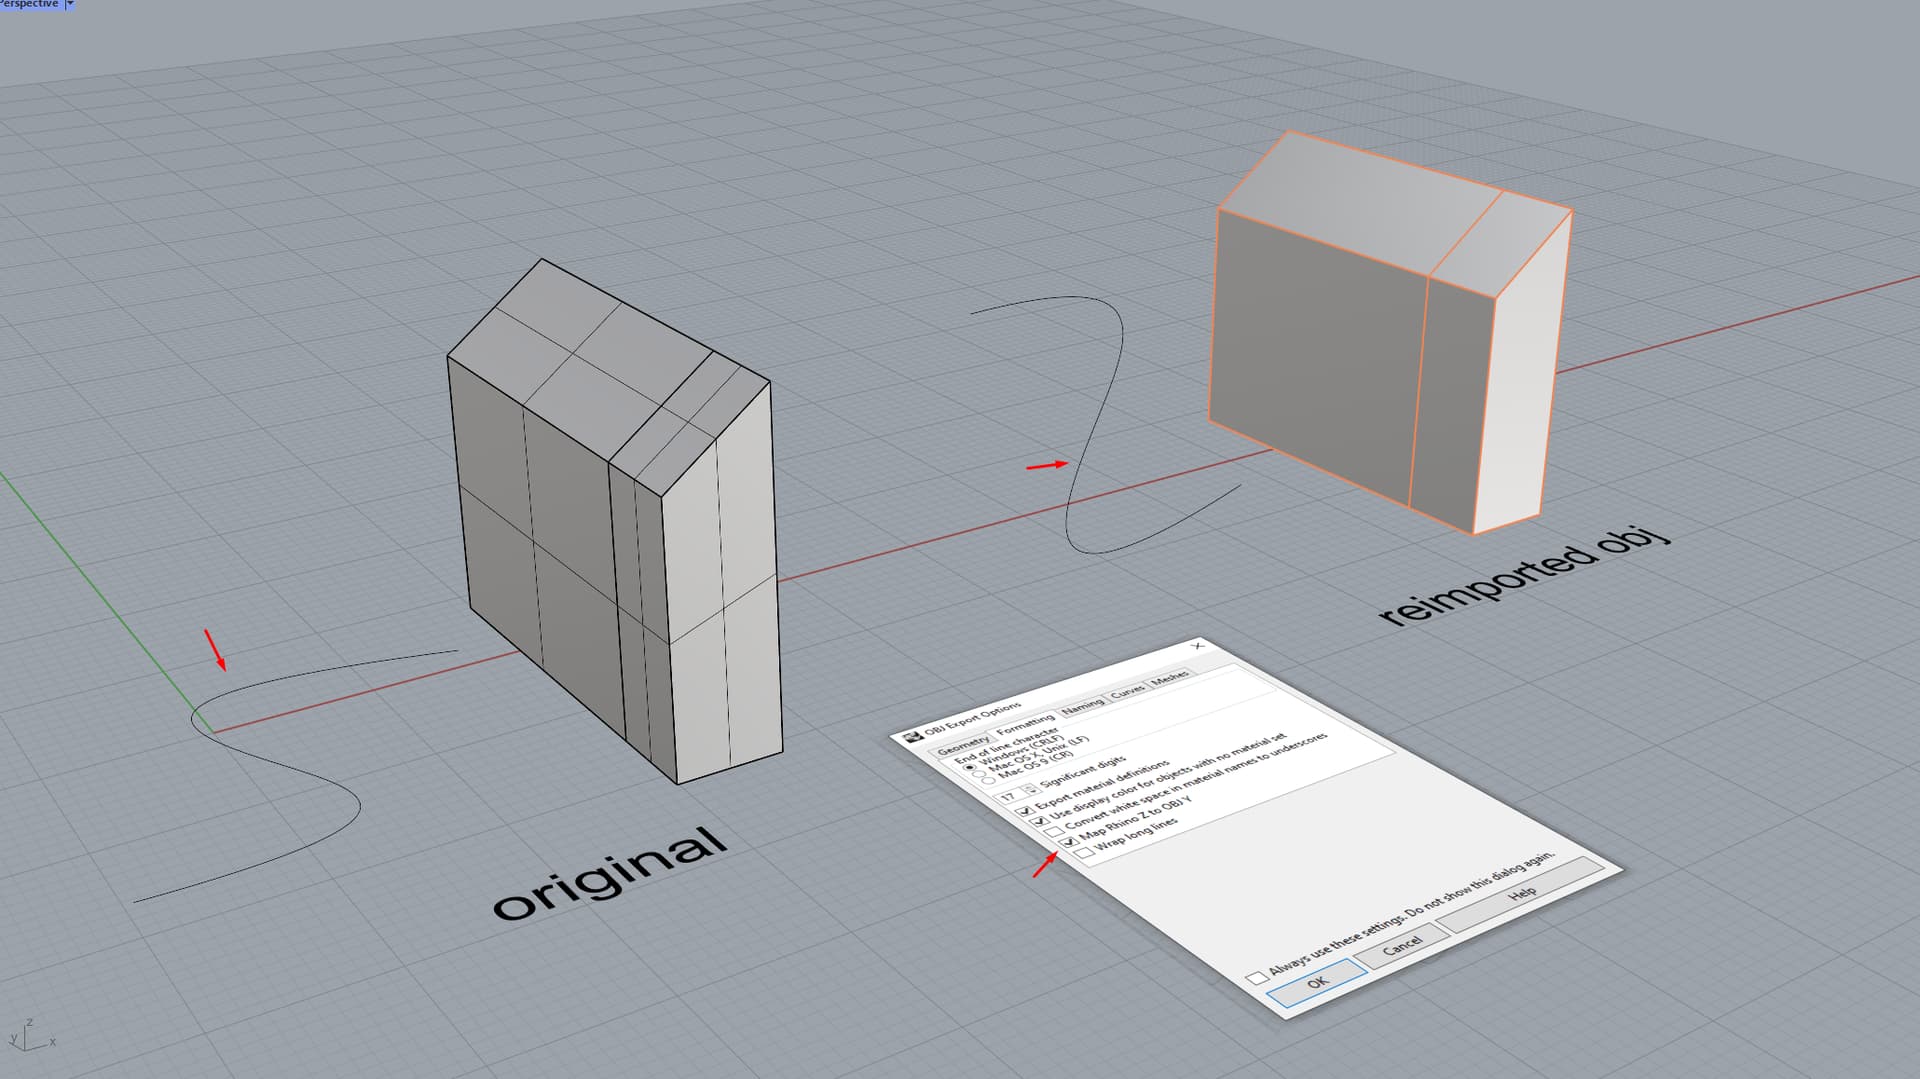Click the world axes icon
This screenshot has height=1079, width=1920.
tap(30, 1036)
